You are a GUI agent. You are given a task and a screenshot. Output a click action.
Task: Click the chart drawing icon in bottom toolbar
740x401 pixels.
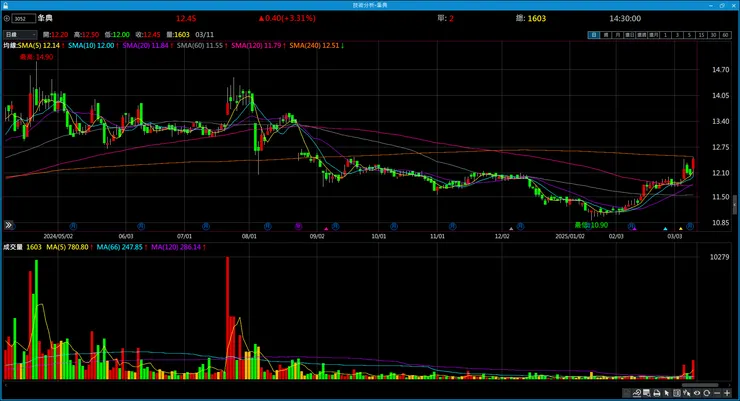pyautogui.click(x=637, y=393)
